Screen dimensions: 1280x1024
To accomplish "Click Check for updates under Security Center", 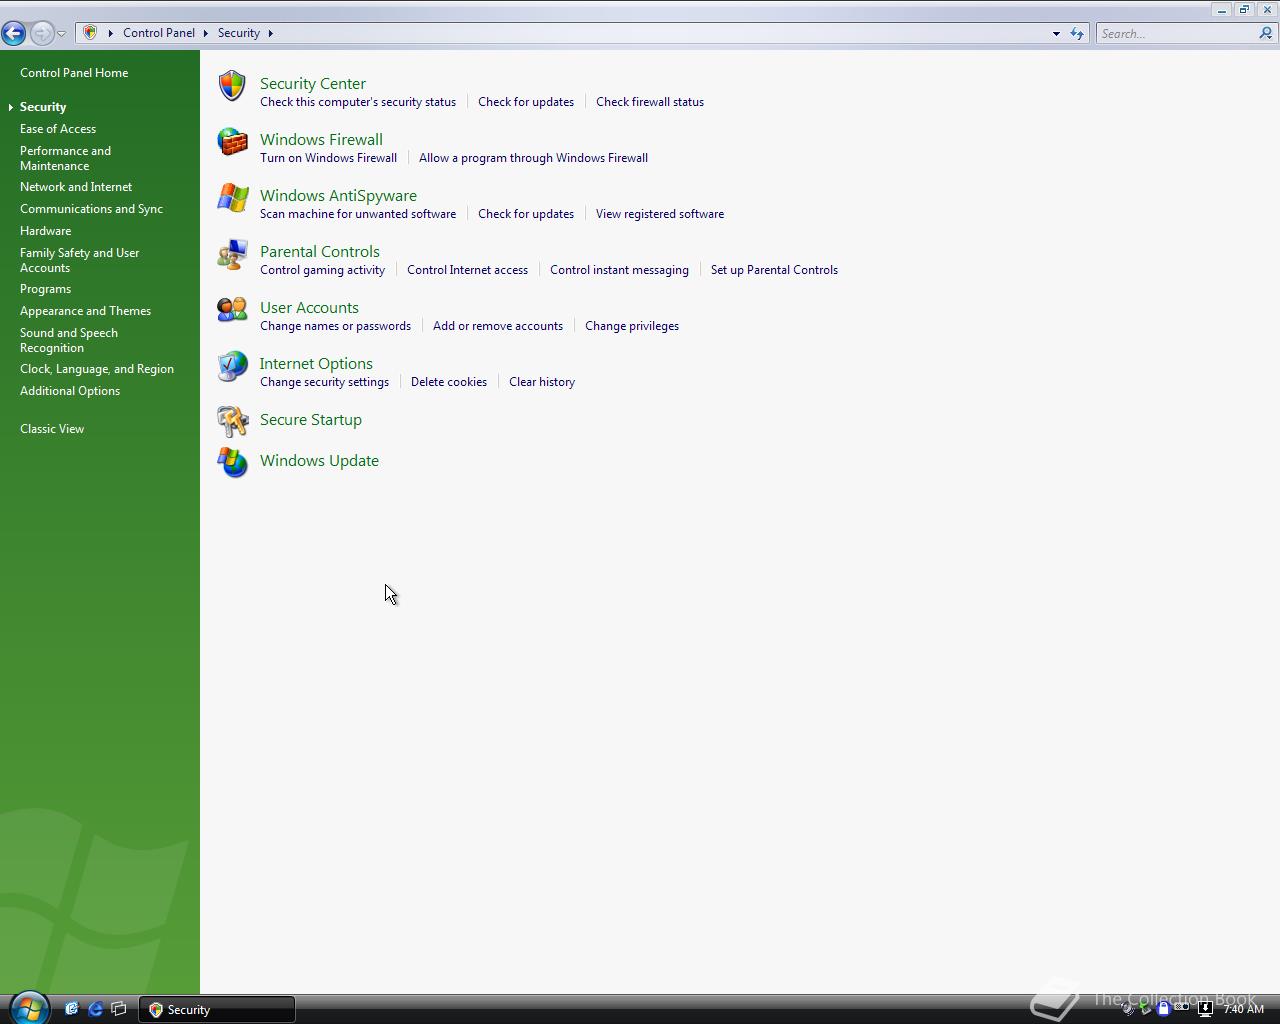I will [x=526, y=102].
